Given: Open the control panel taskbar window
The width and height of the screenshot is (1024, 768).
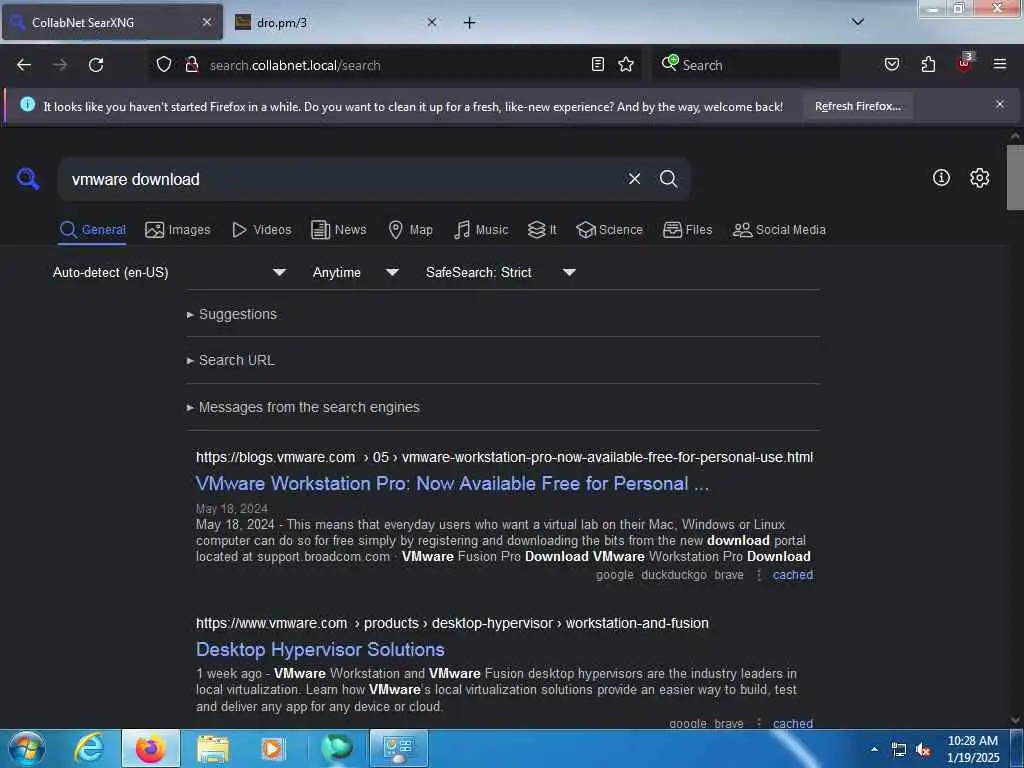Looking at the screenshot, I should coord(399,748).
